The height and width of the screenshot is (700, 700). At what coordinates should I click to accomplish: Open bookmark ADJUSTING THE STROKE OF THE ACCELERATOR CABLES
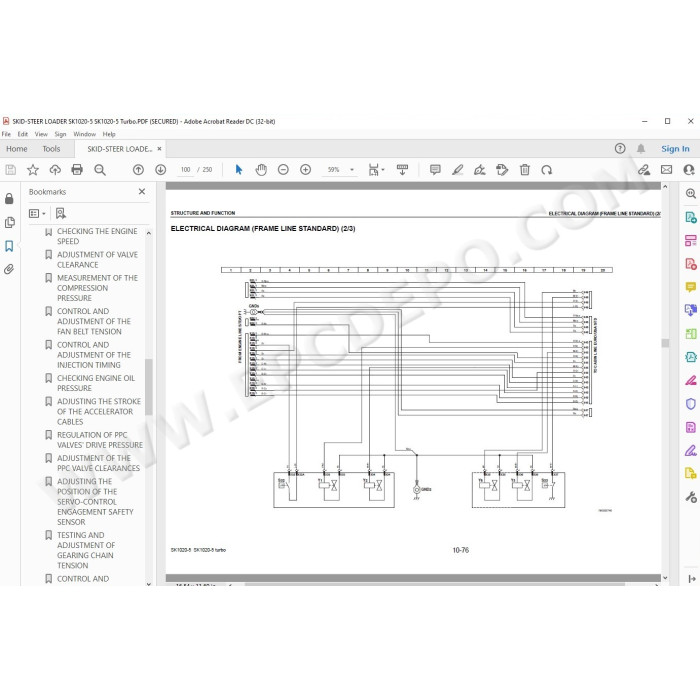(x=99, y=411)
